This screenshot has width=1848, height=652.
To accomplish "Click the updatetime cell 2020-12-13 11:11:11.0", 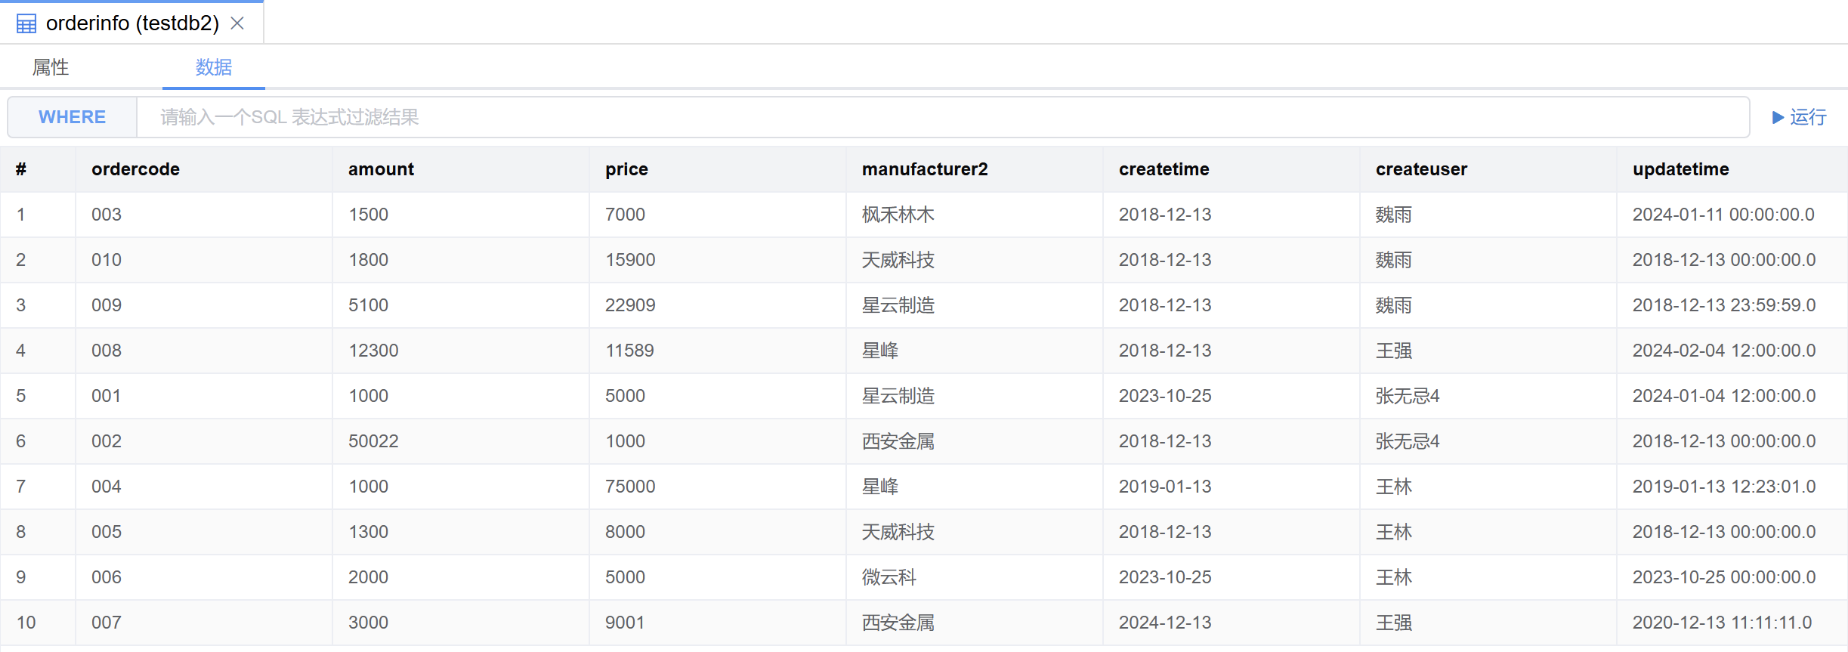I will click(x=1721, y=622).
